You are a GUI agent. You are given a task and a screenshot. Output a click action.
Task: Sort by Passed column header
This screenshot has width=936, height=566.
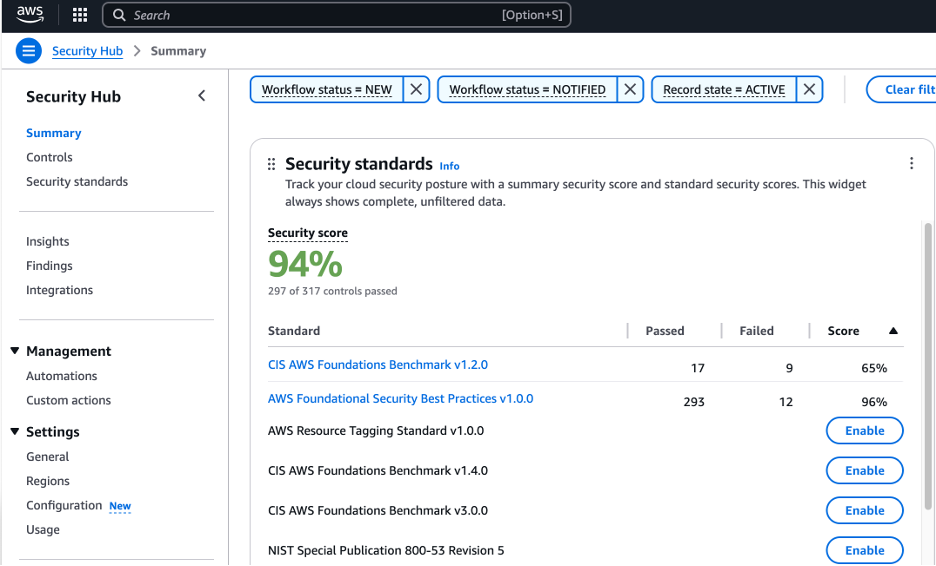(665, 331)
